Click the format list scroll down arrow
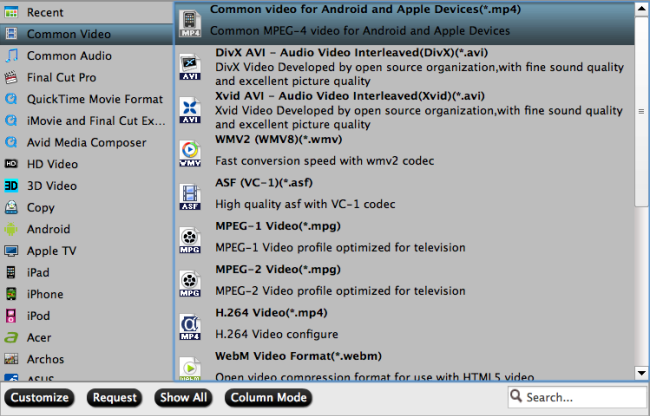The width and height of the screenshot is (650, 416). pos(641,372)
